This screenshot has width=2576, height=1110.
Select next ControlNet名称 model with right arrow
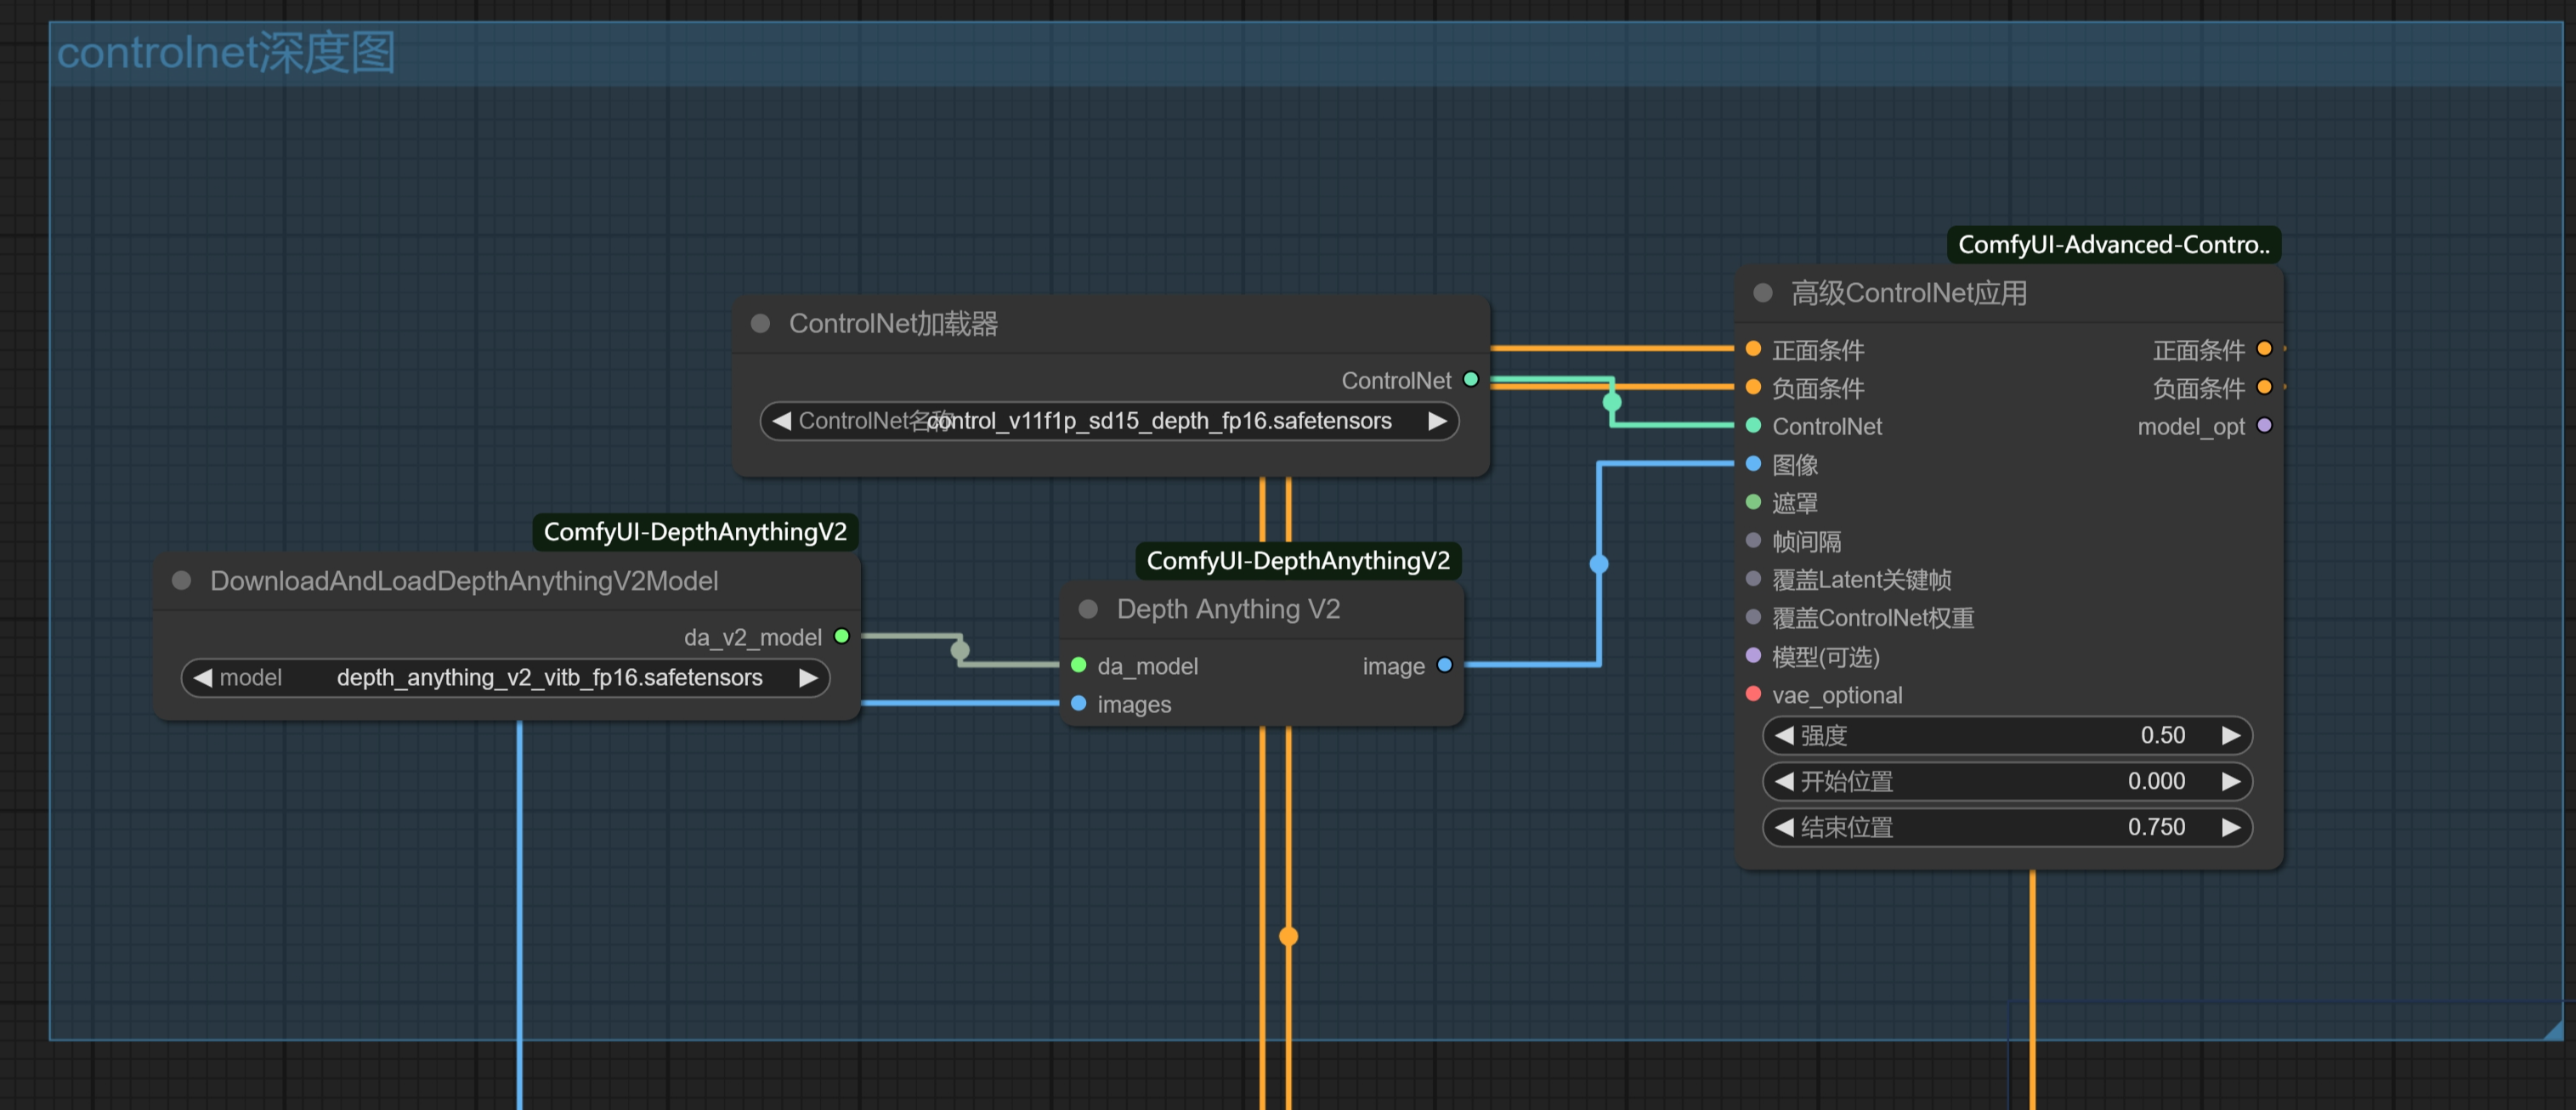tap(1437, 421)
